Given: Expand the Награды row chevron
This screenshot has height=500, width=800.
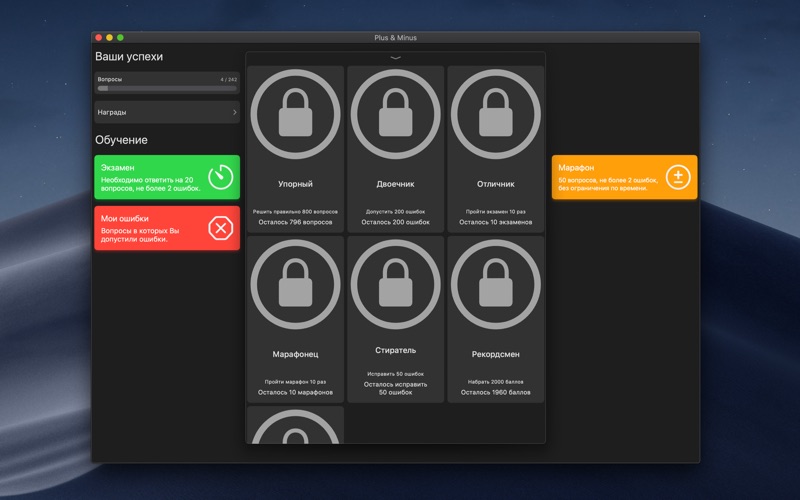Looking at the screenshot, I should point(235,112).
